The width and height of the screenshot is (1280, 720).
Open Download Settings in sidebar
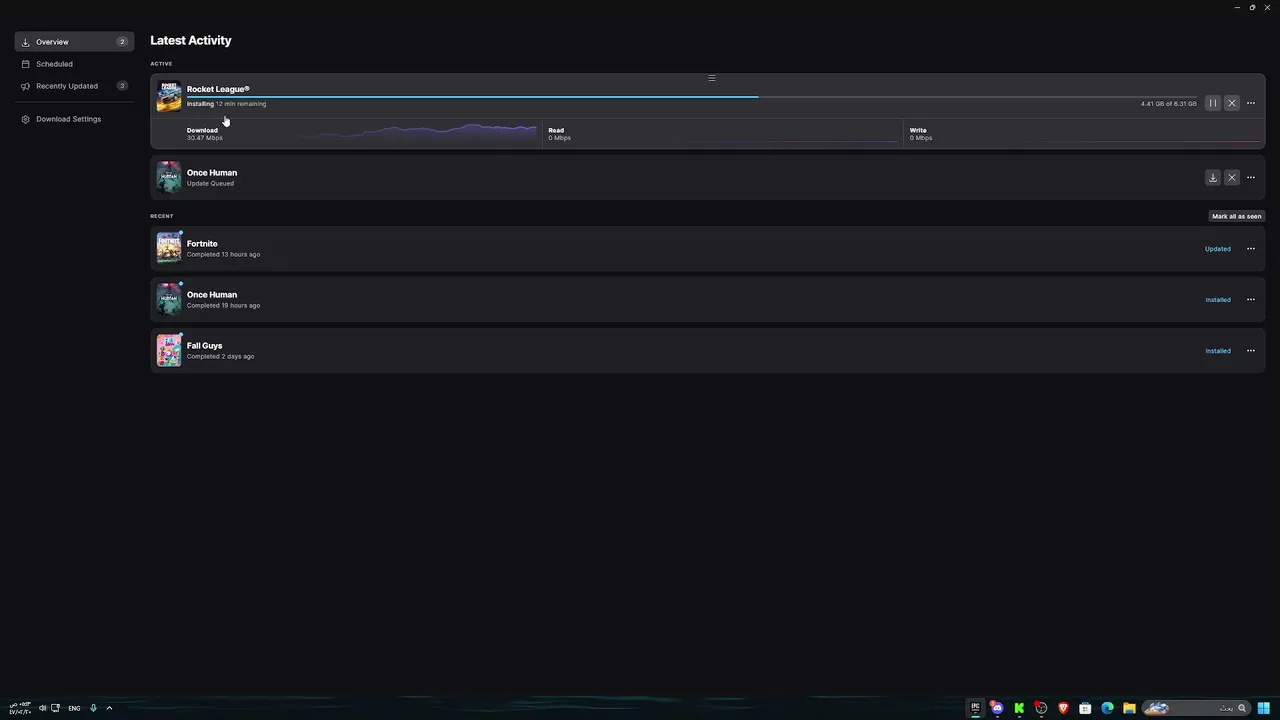pos(74,119)
